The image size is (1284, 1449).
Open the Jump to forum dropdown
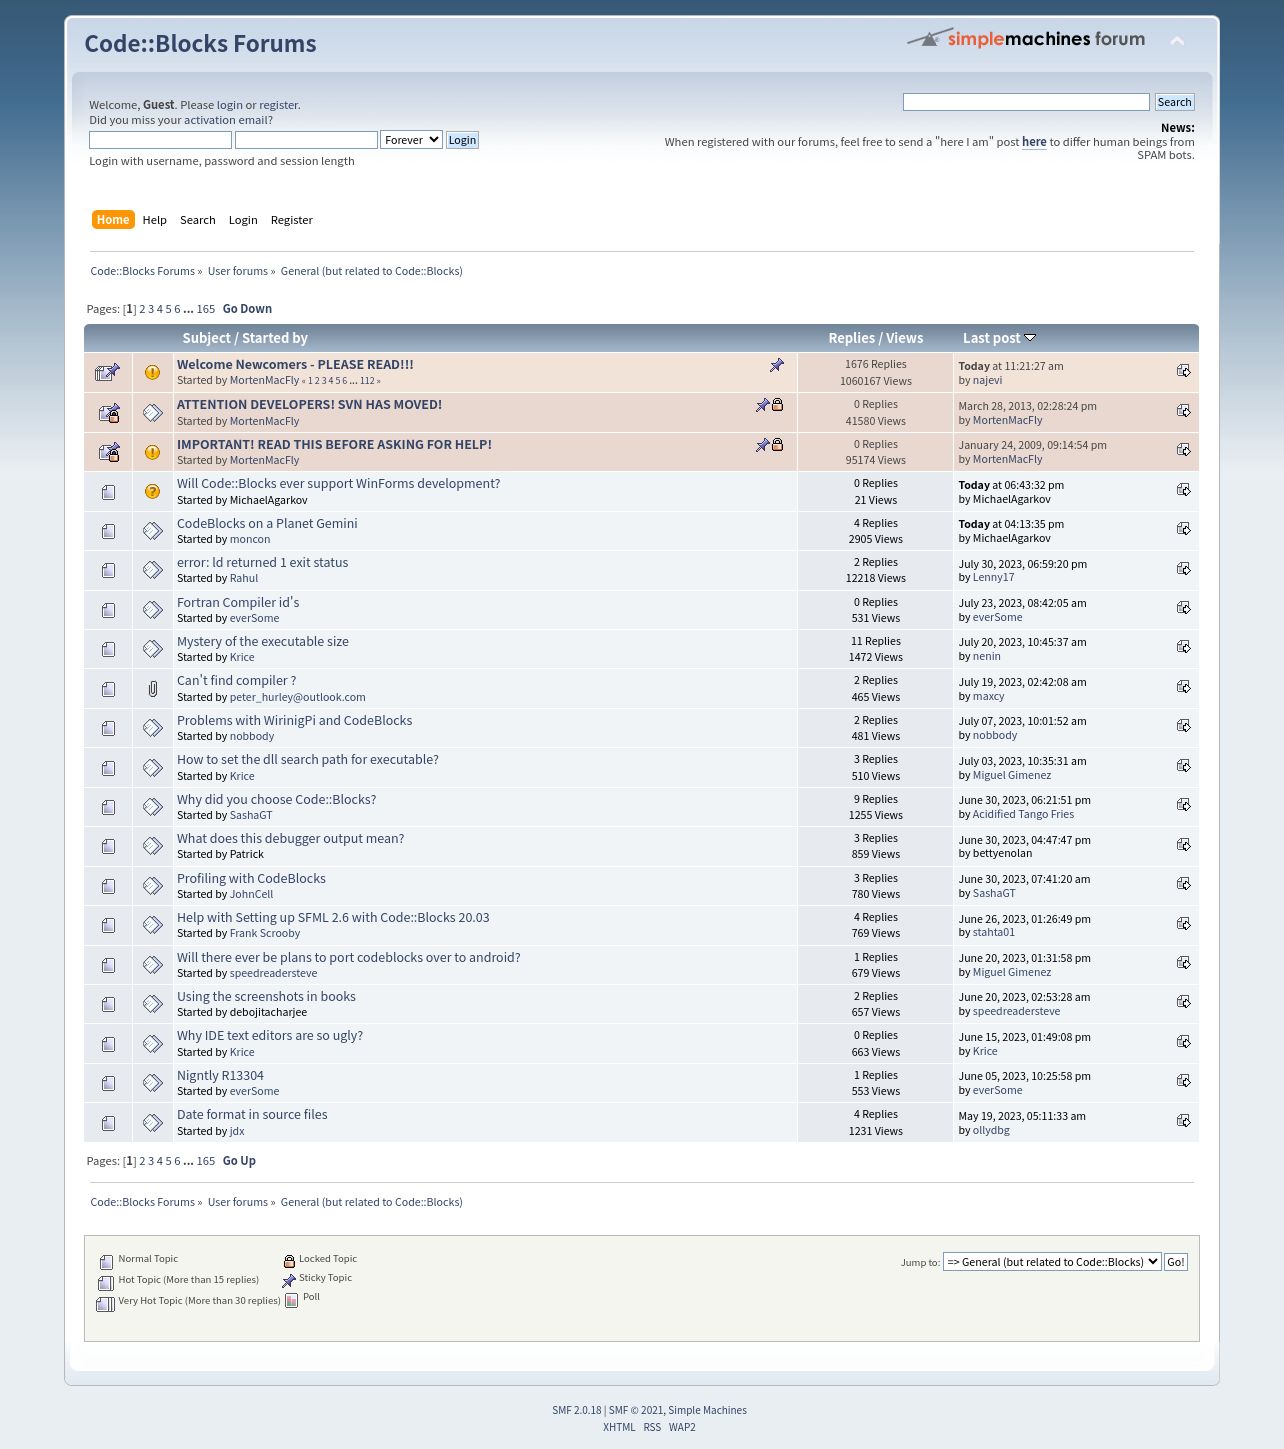[1052, 1262]
